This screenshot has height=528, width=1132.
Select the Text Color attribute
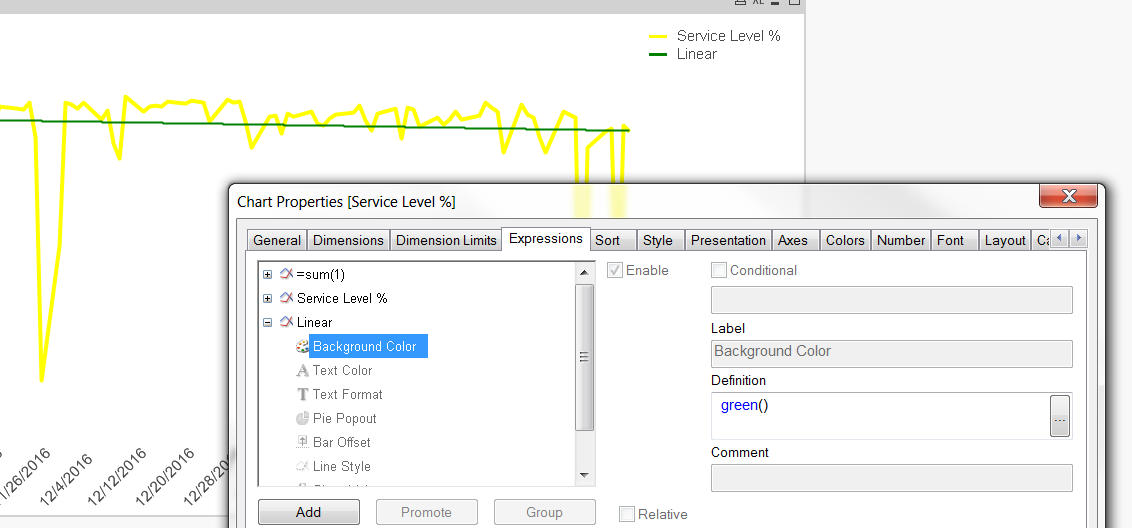point(342,371)
